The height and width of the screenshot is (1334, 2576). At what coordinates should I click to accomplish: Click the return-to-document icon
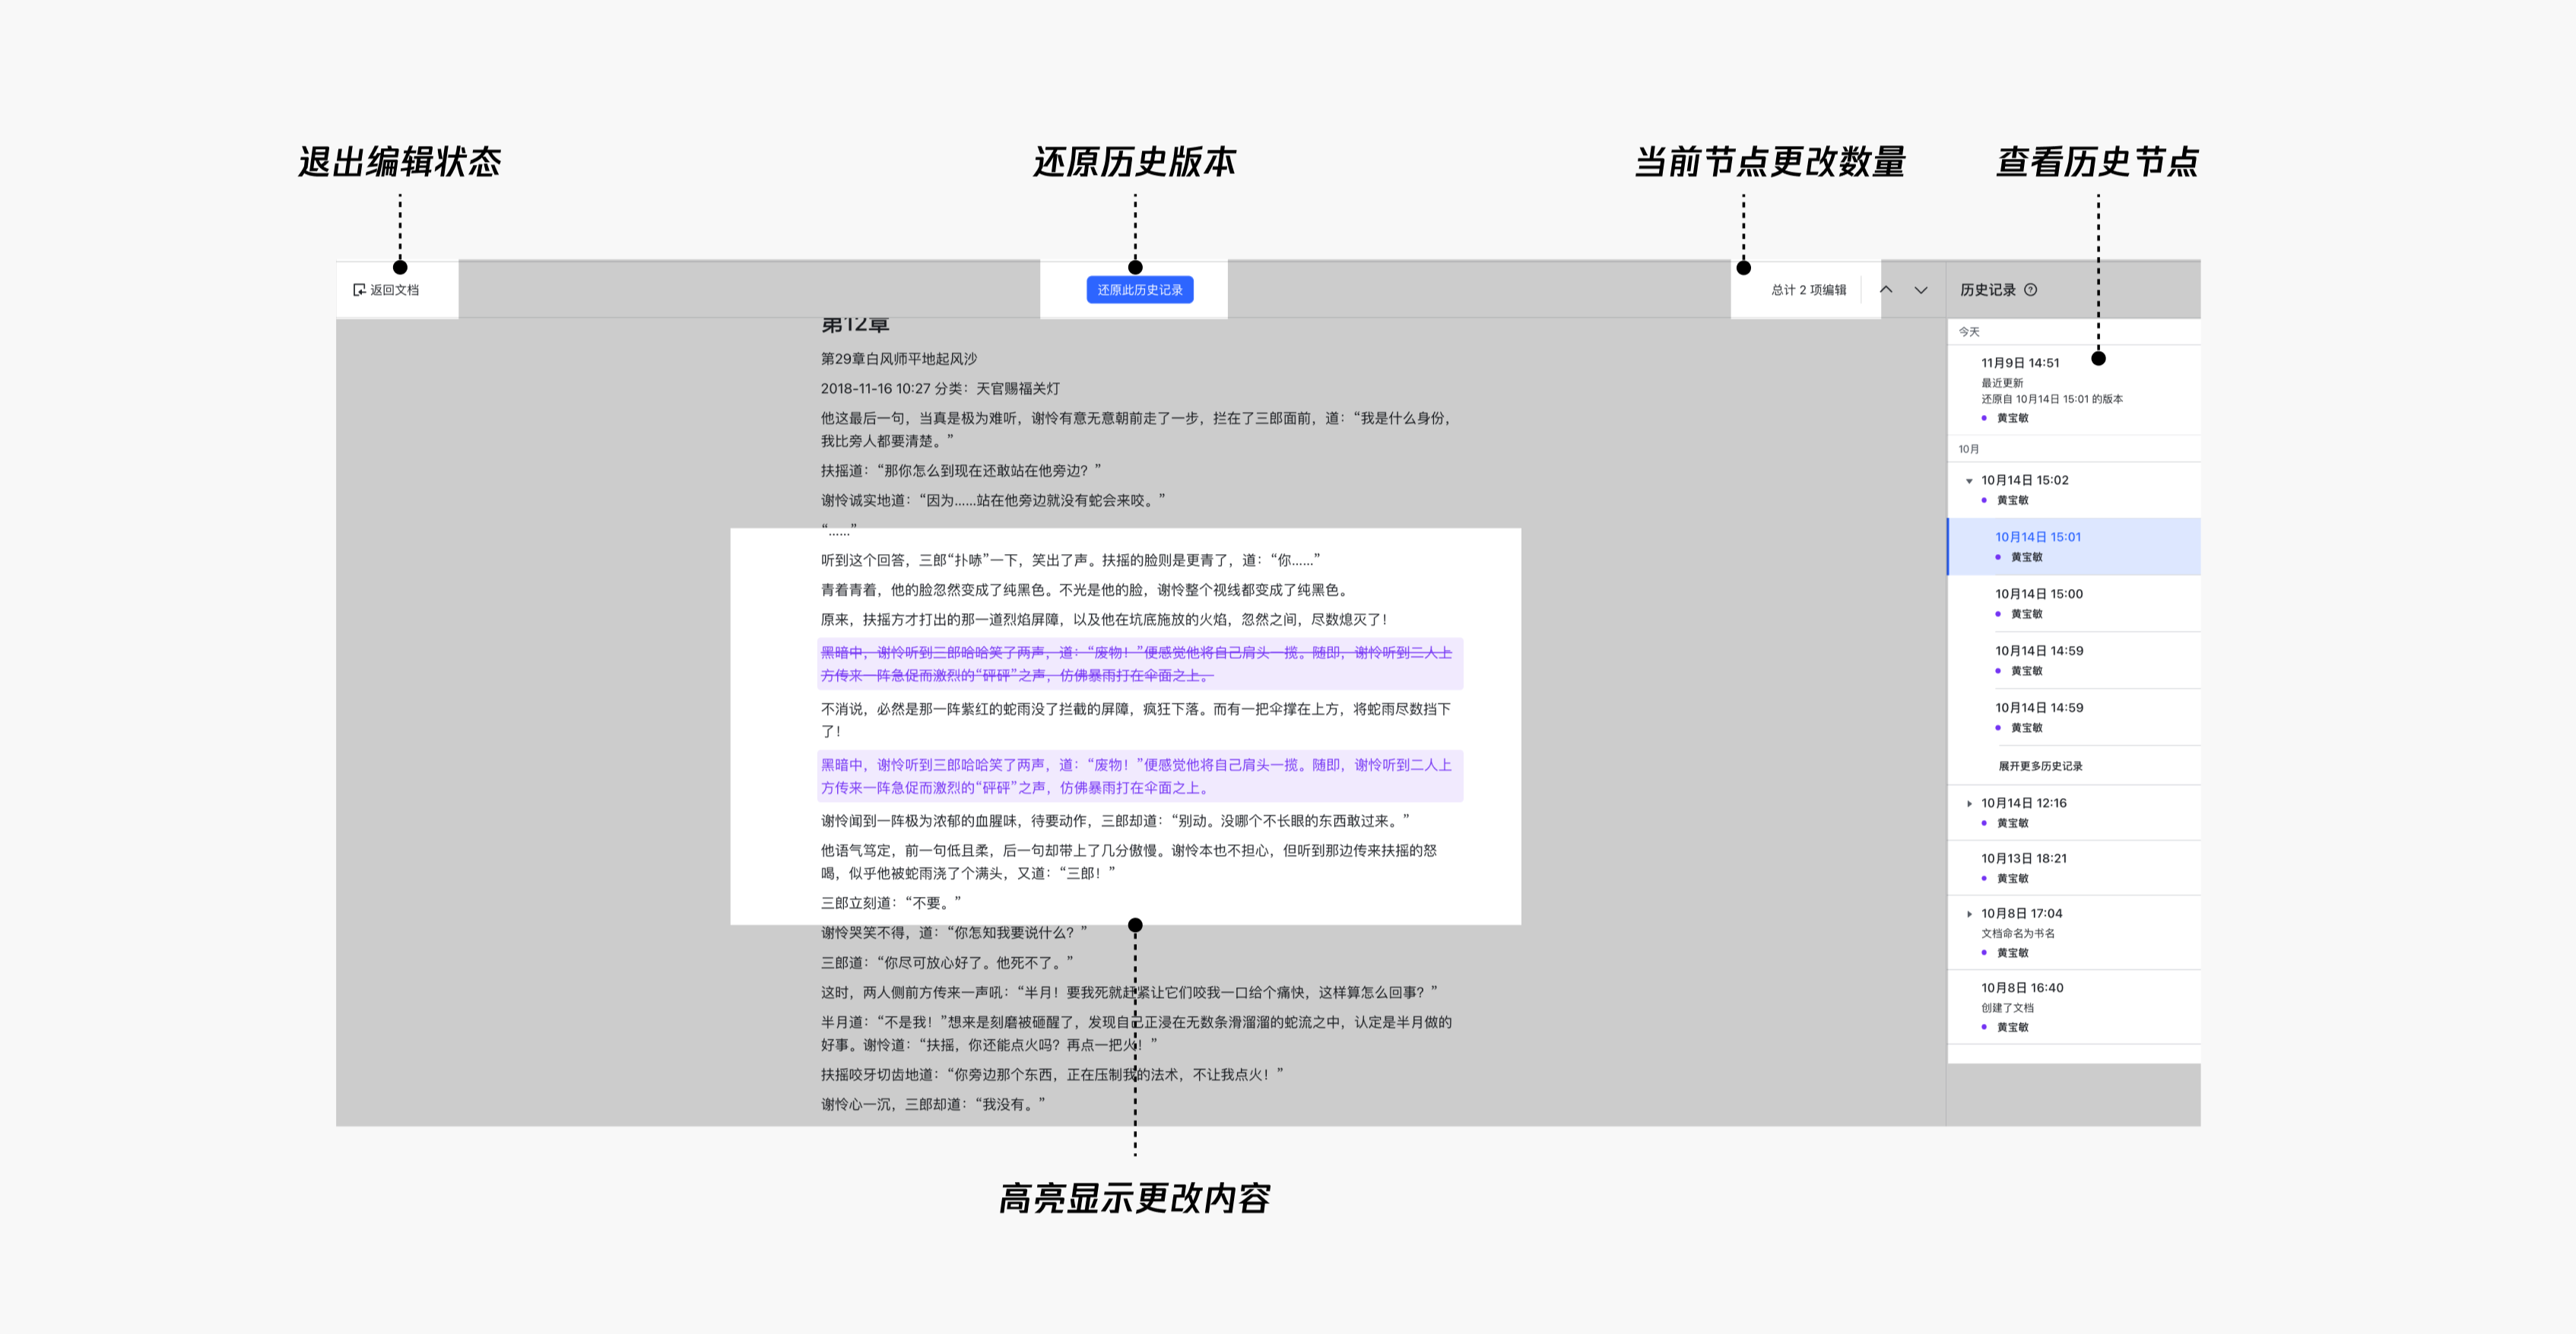pyautogui.click(x=359, y=290)
